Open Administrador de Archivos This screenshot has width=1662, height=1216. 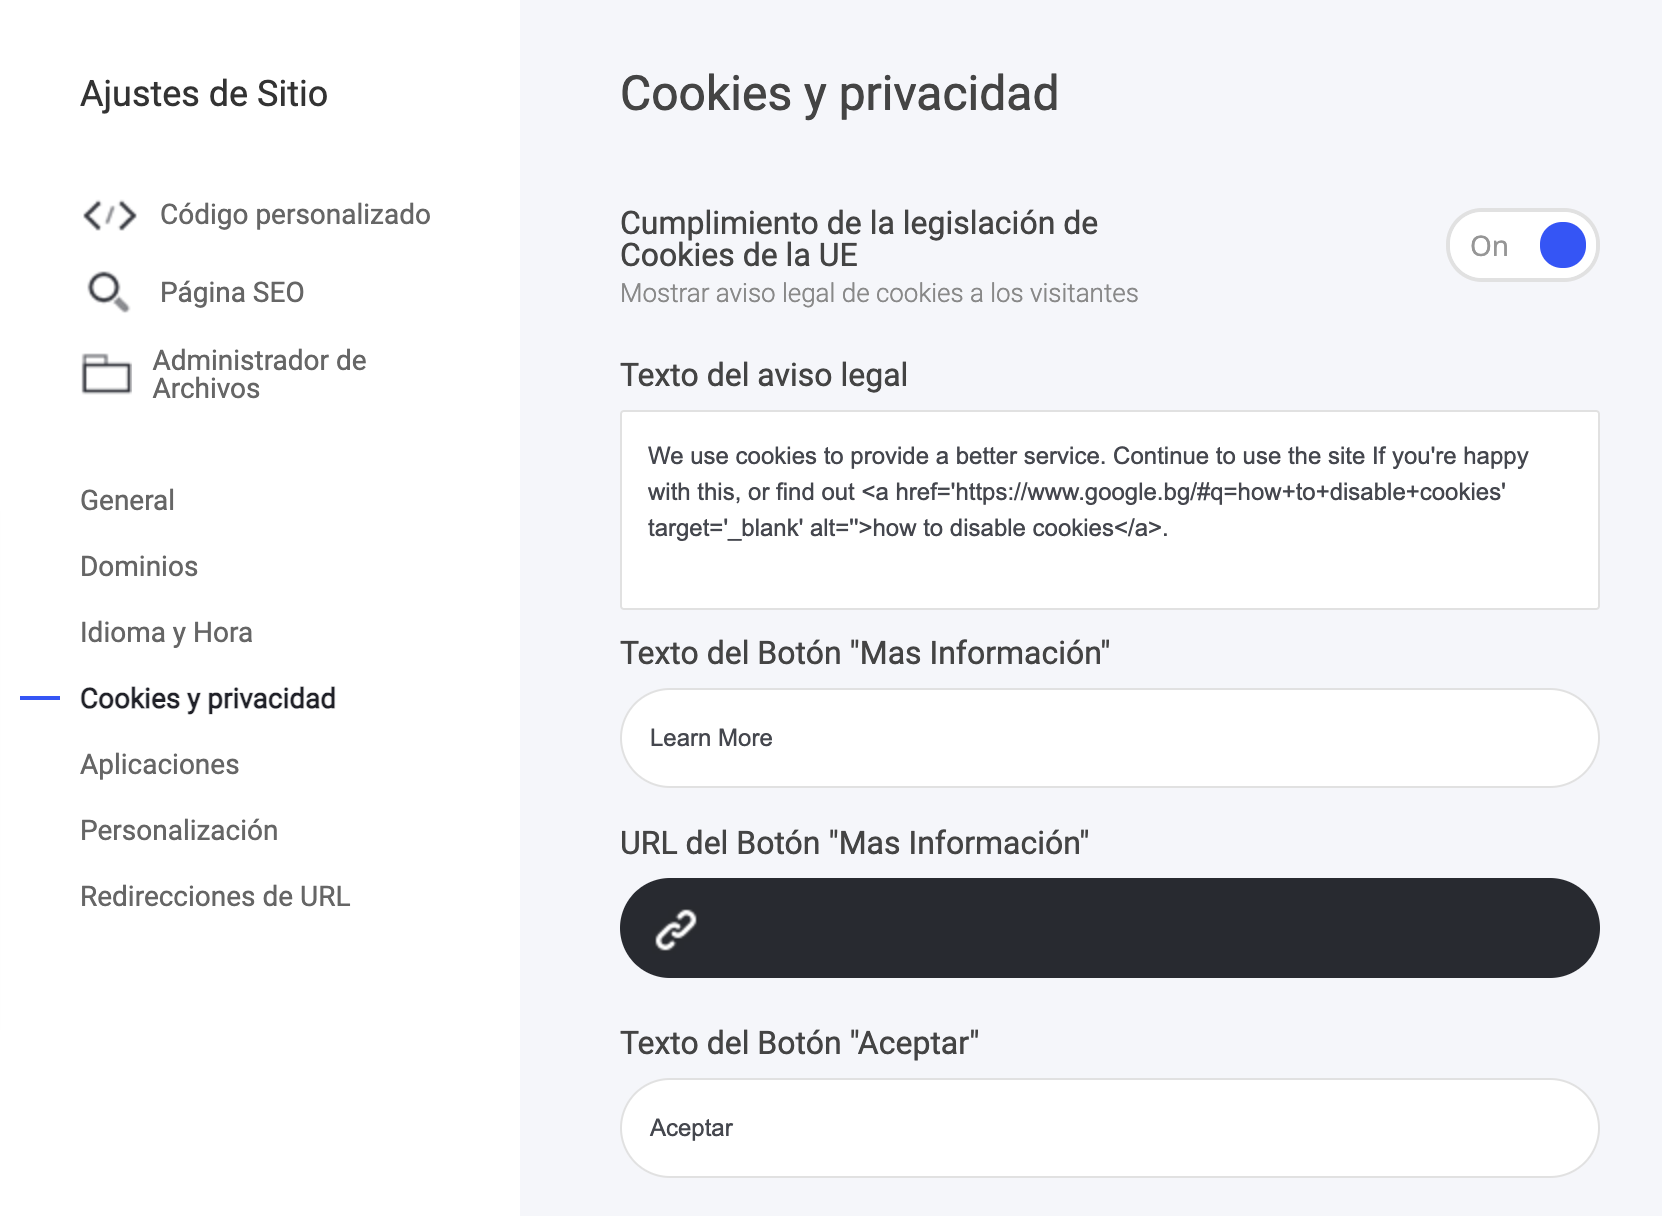tap(259, 374)
